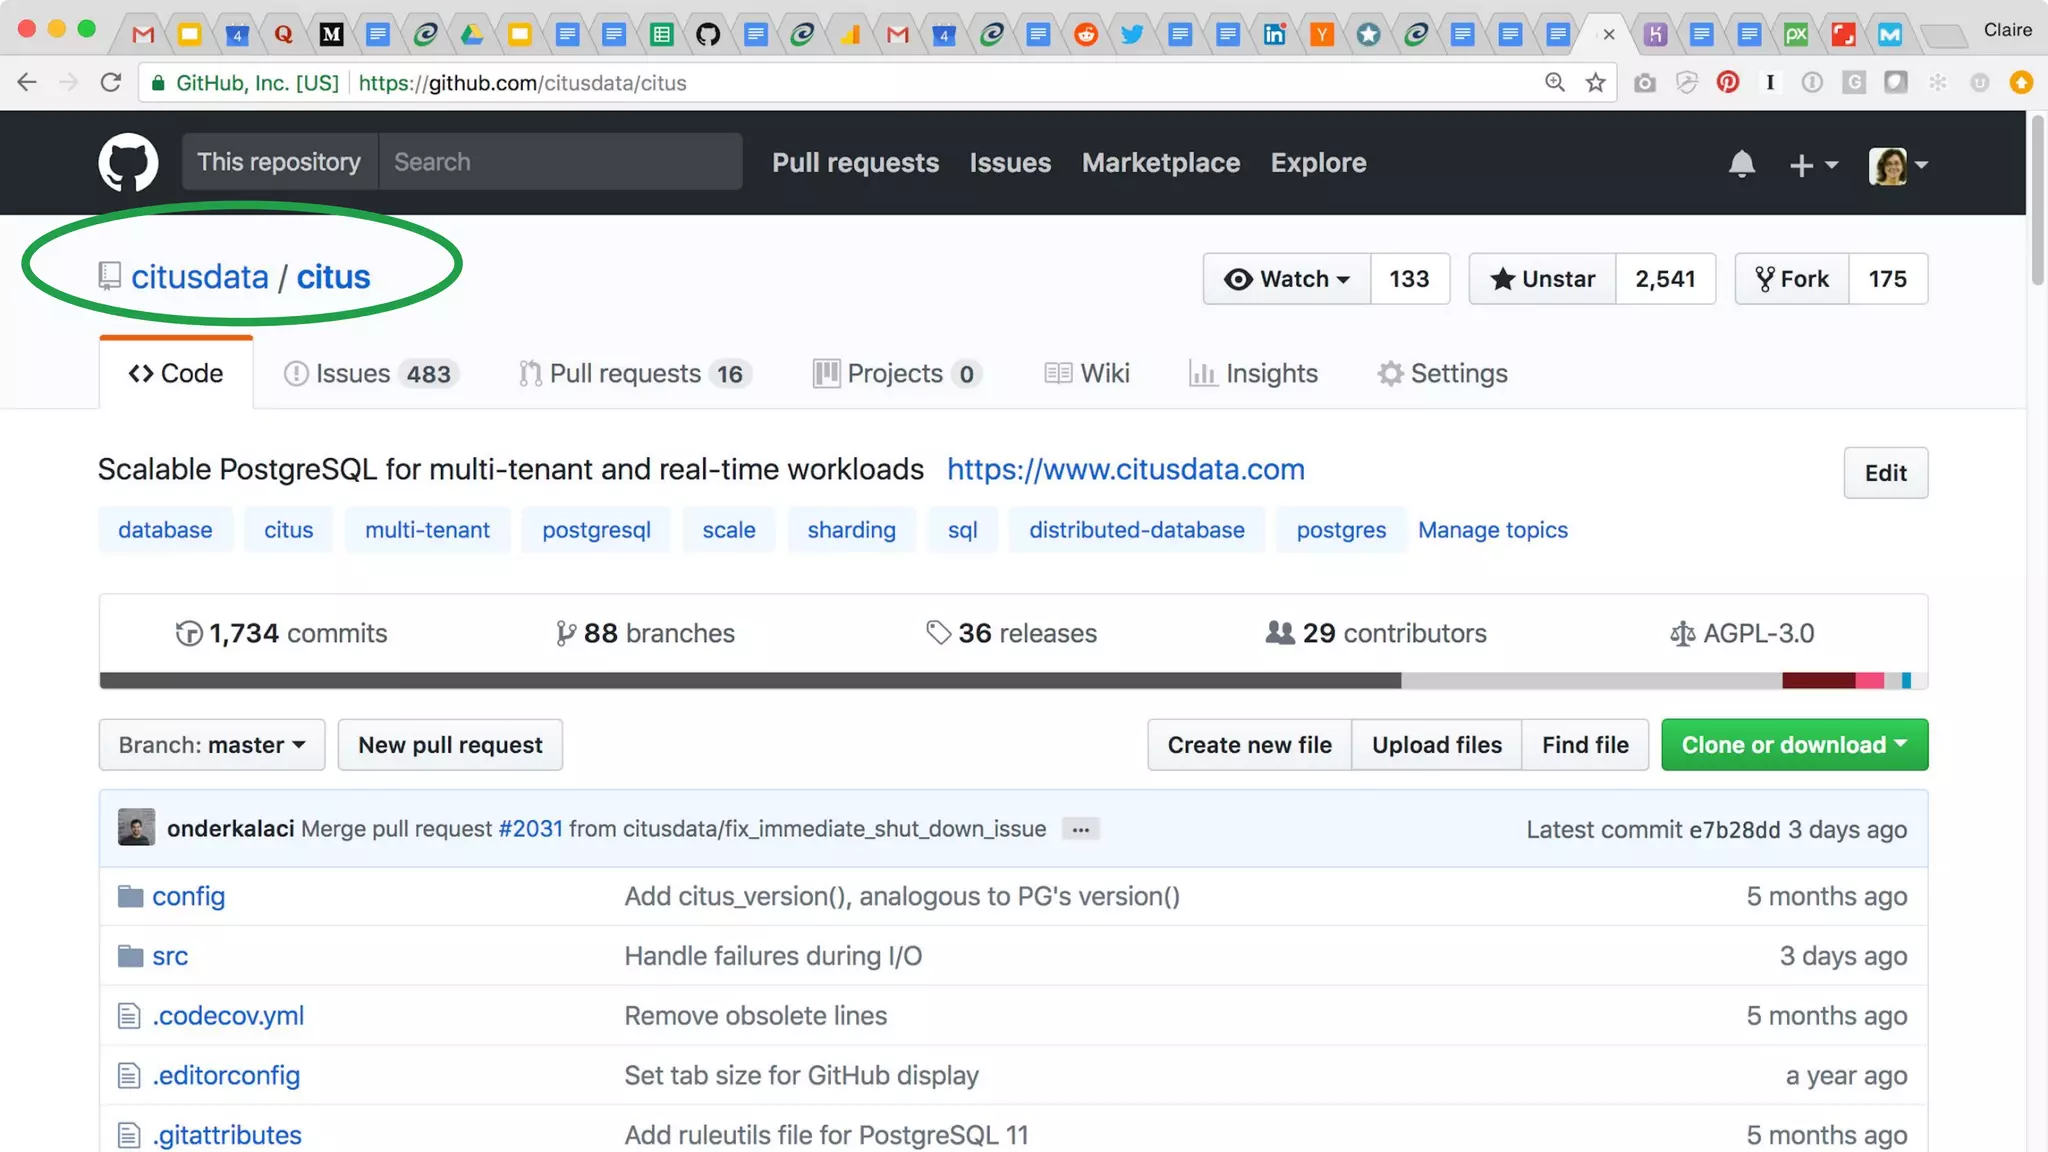Unstar the citus repository
Screen dimensions: 2048x1152
(x=1542, y=279)
